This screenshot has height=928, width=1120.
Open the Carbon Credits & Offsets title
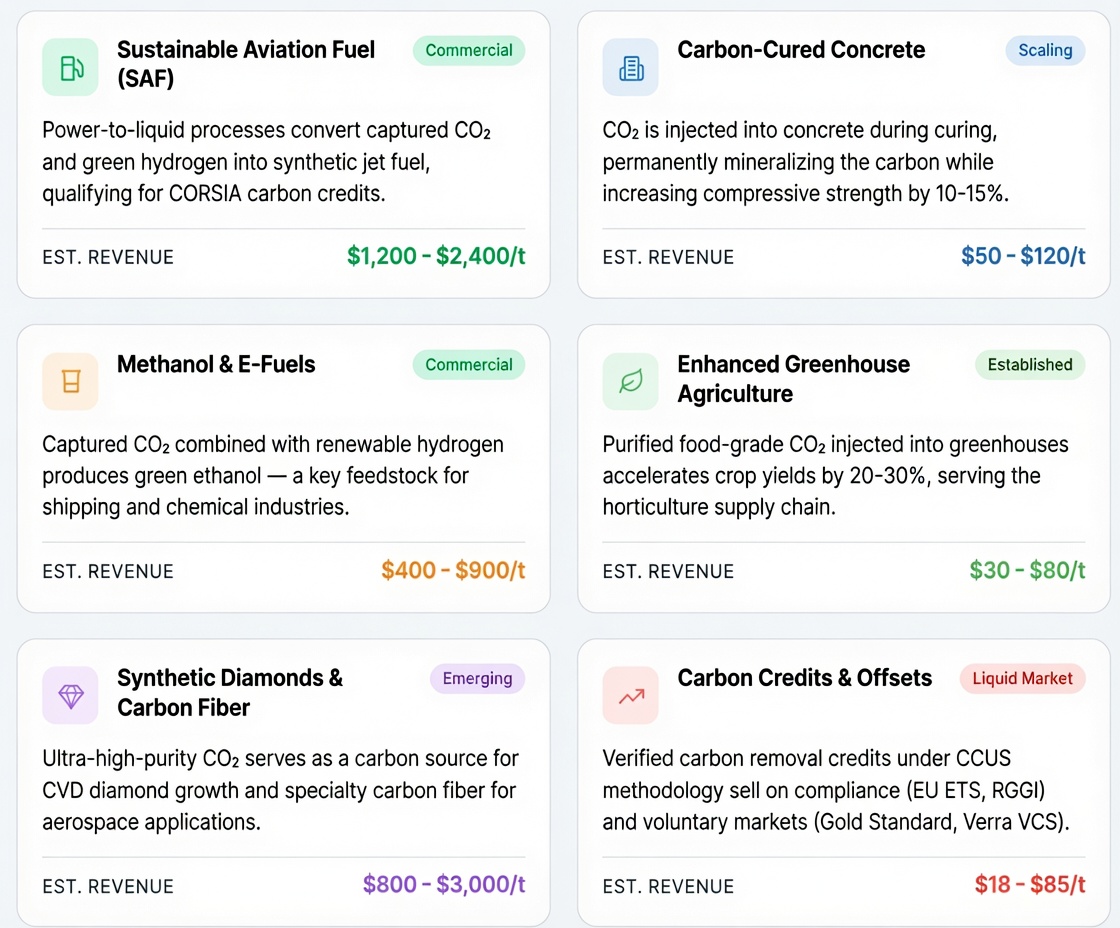pos(804,678)
